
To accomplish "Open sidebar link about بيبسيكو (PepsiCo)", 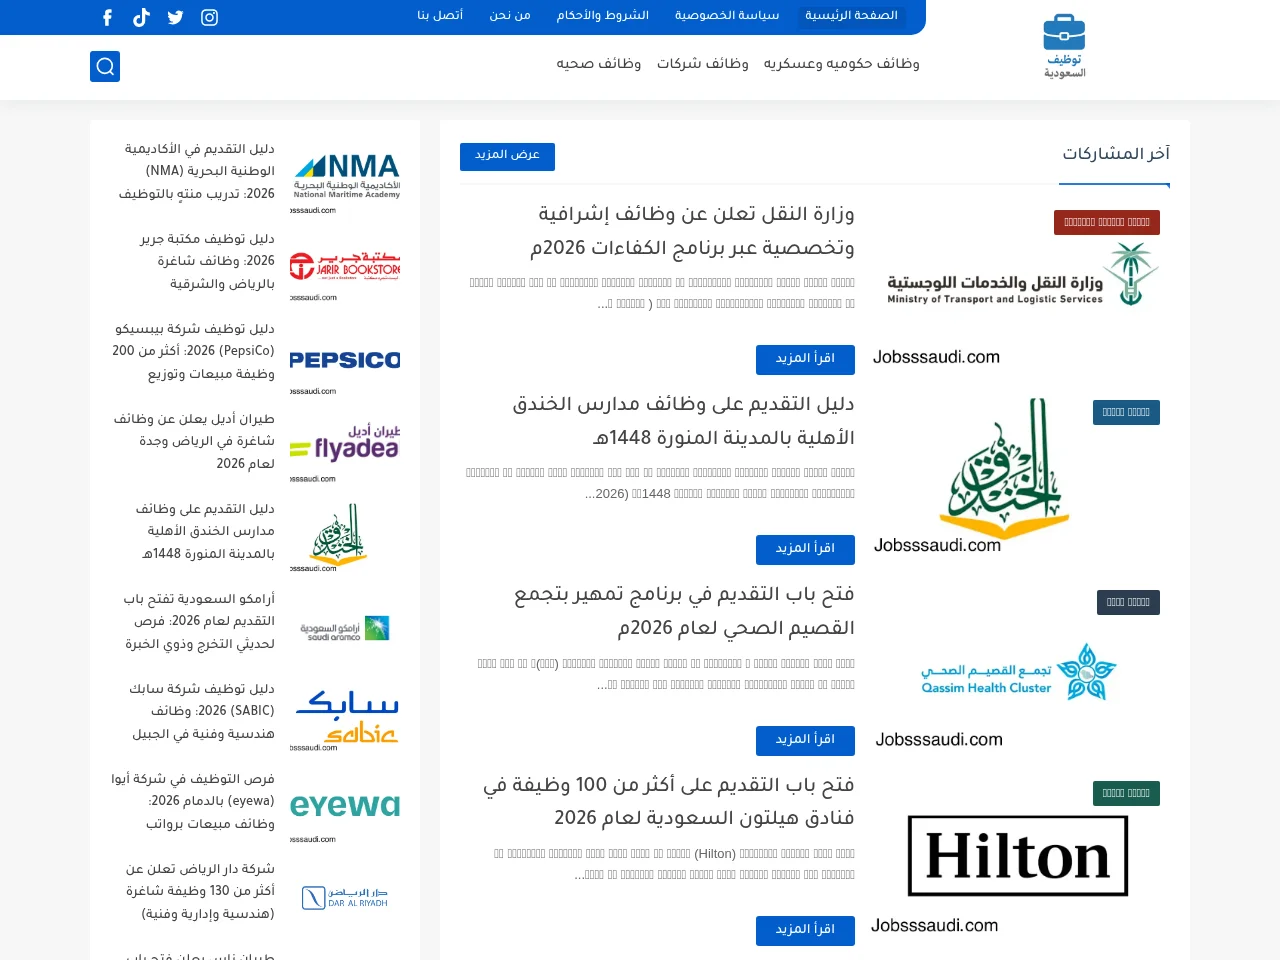I will (x=194, y=351).
